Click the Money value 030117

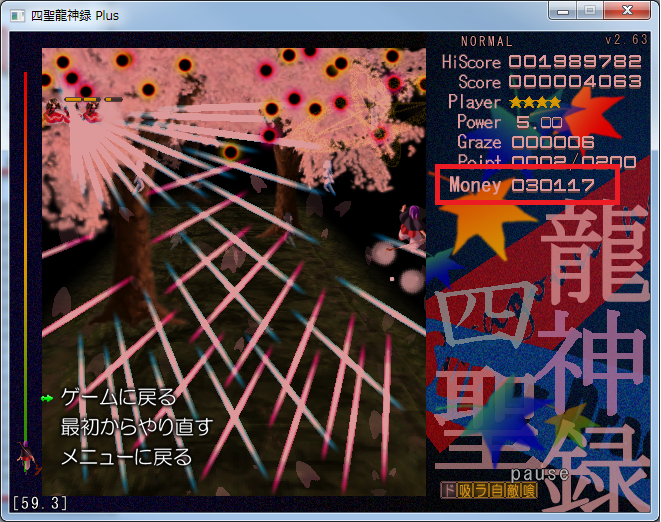pos(553,185)
